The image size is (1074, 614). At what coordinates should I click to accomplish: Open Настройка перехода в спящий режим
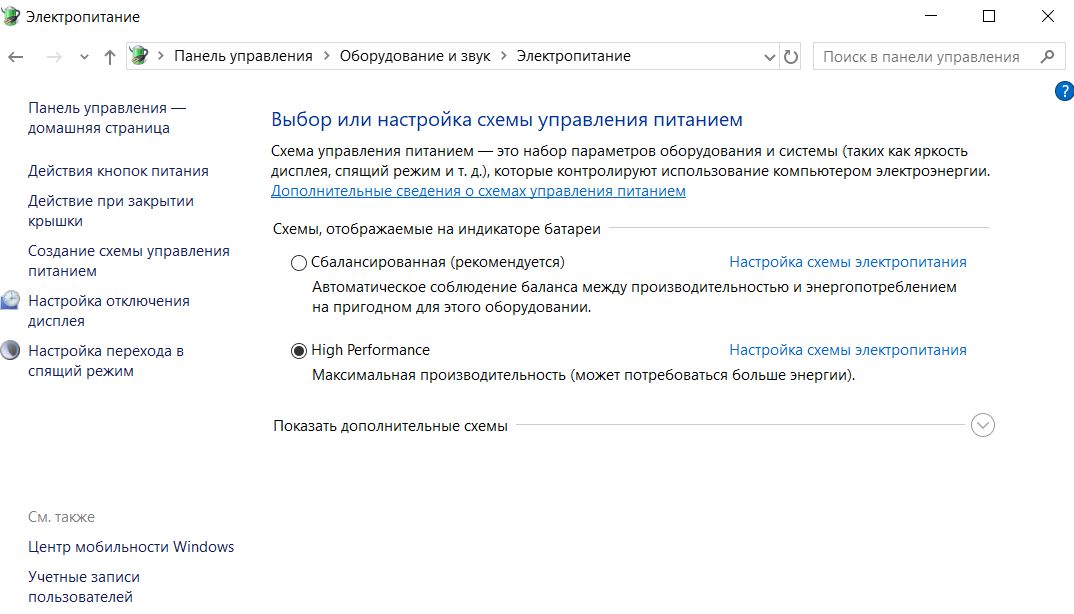point(106,361)
